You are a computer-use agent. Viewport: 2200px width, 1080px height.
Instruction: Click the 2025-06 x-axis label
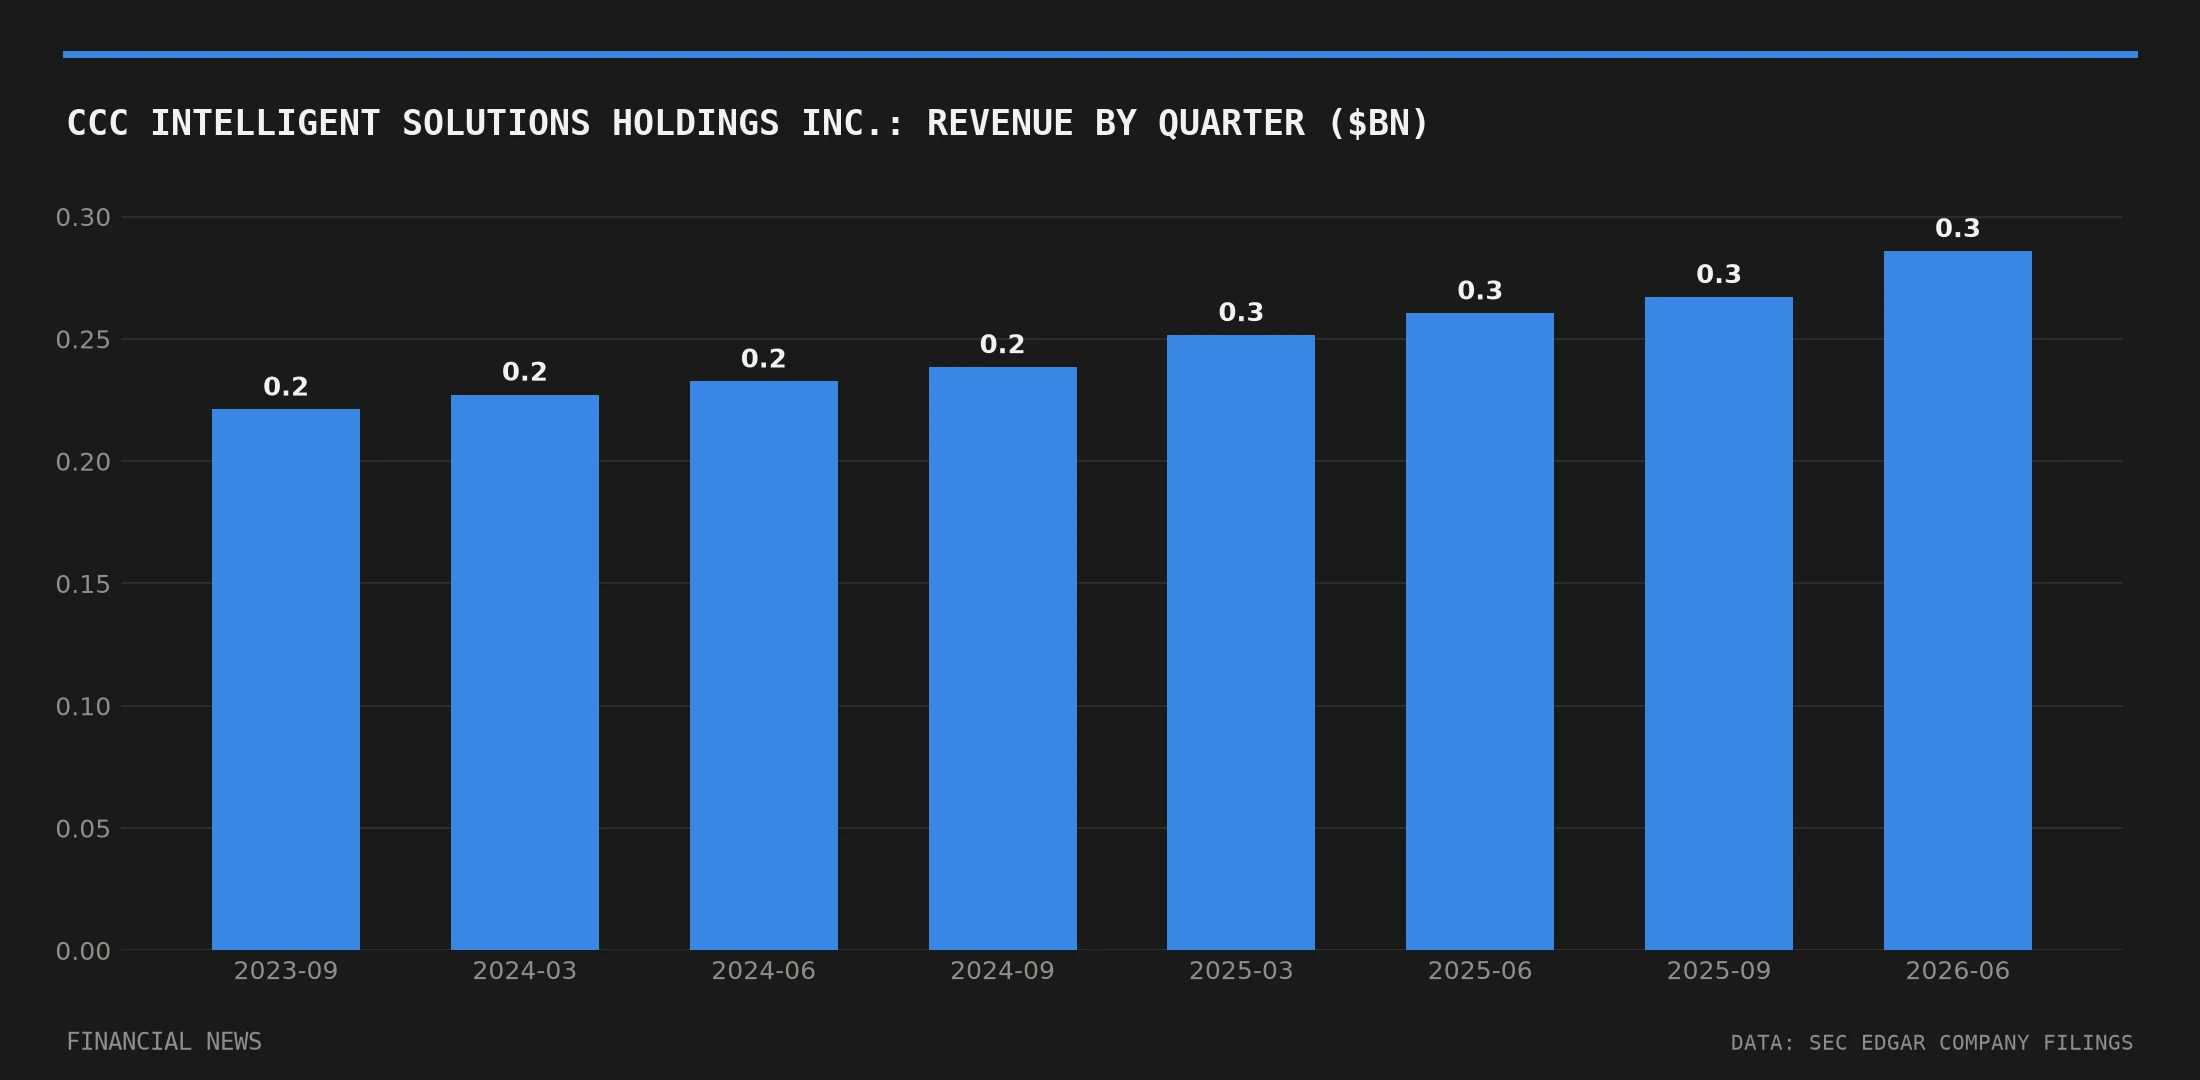(x=1480, y=971)
